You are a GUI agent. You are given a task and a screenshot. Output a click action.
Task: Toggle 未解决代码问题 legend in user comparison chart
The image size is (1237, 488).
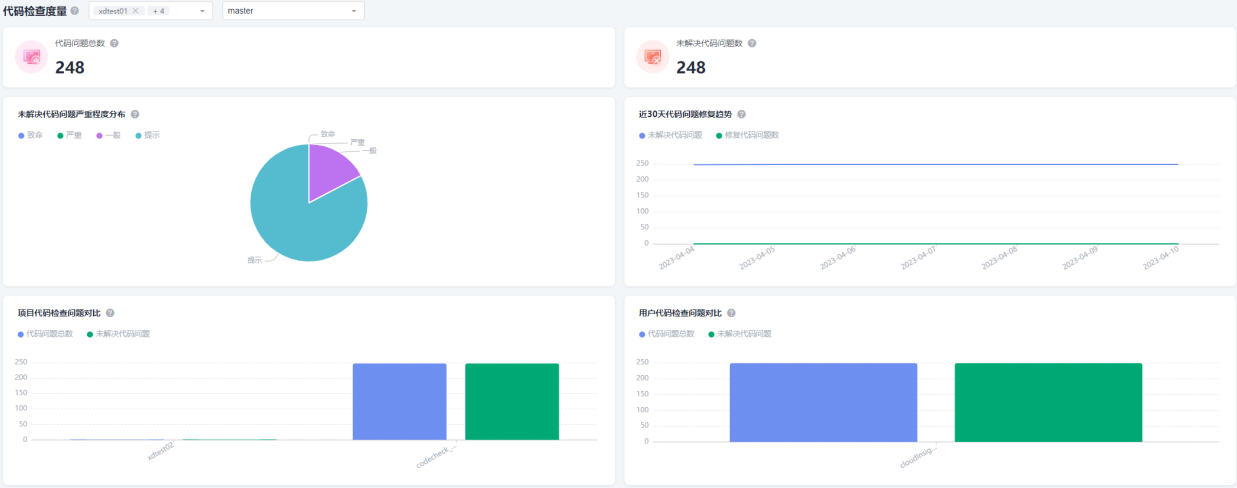tap(740, 333)
